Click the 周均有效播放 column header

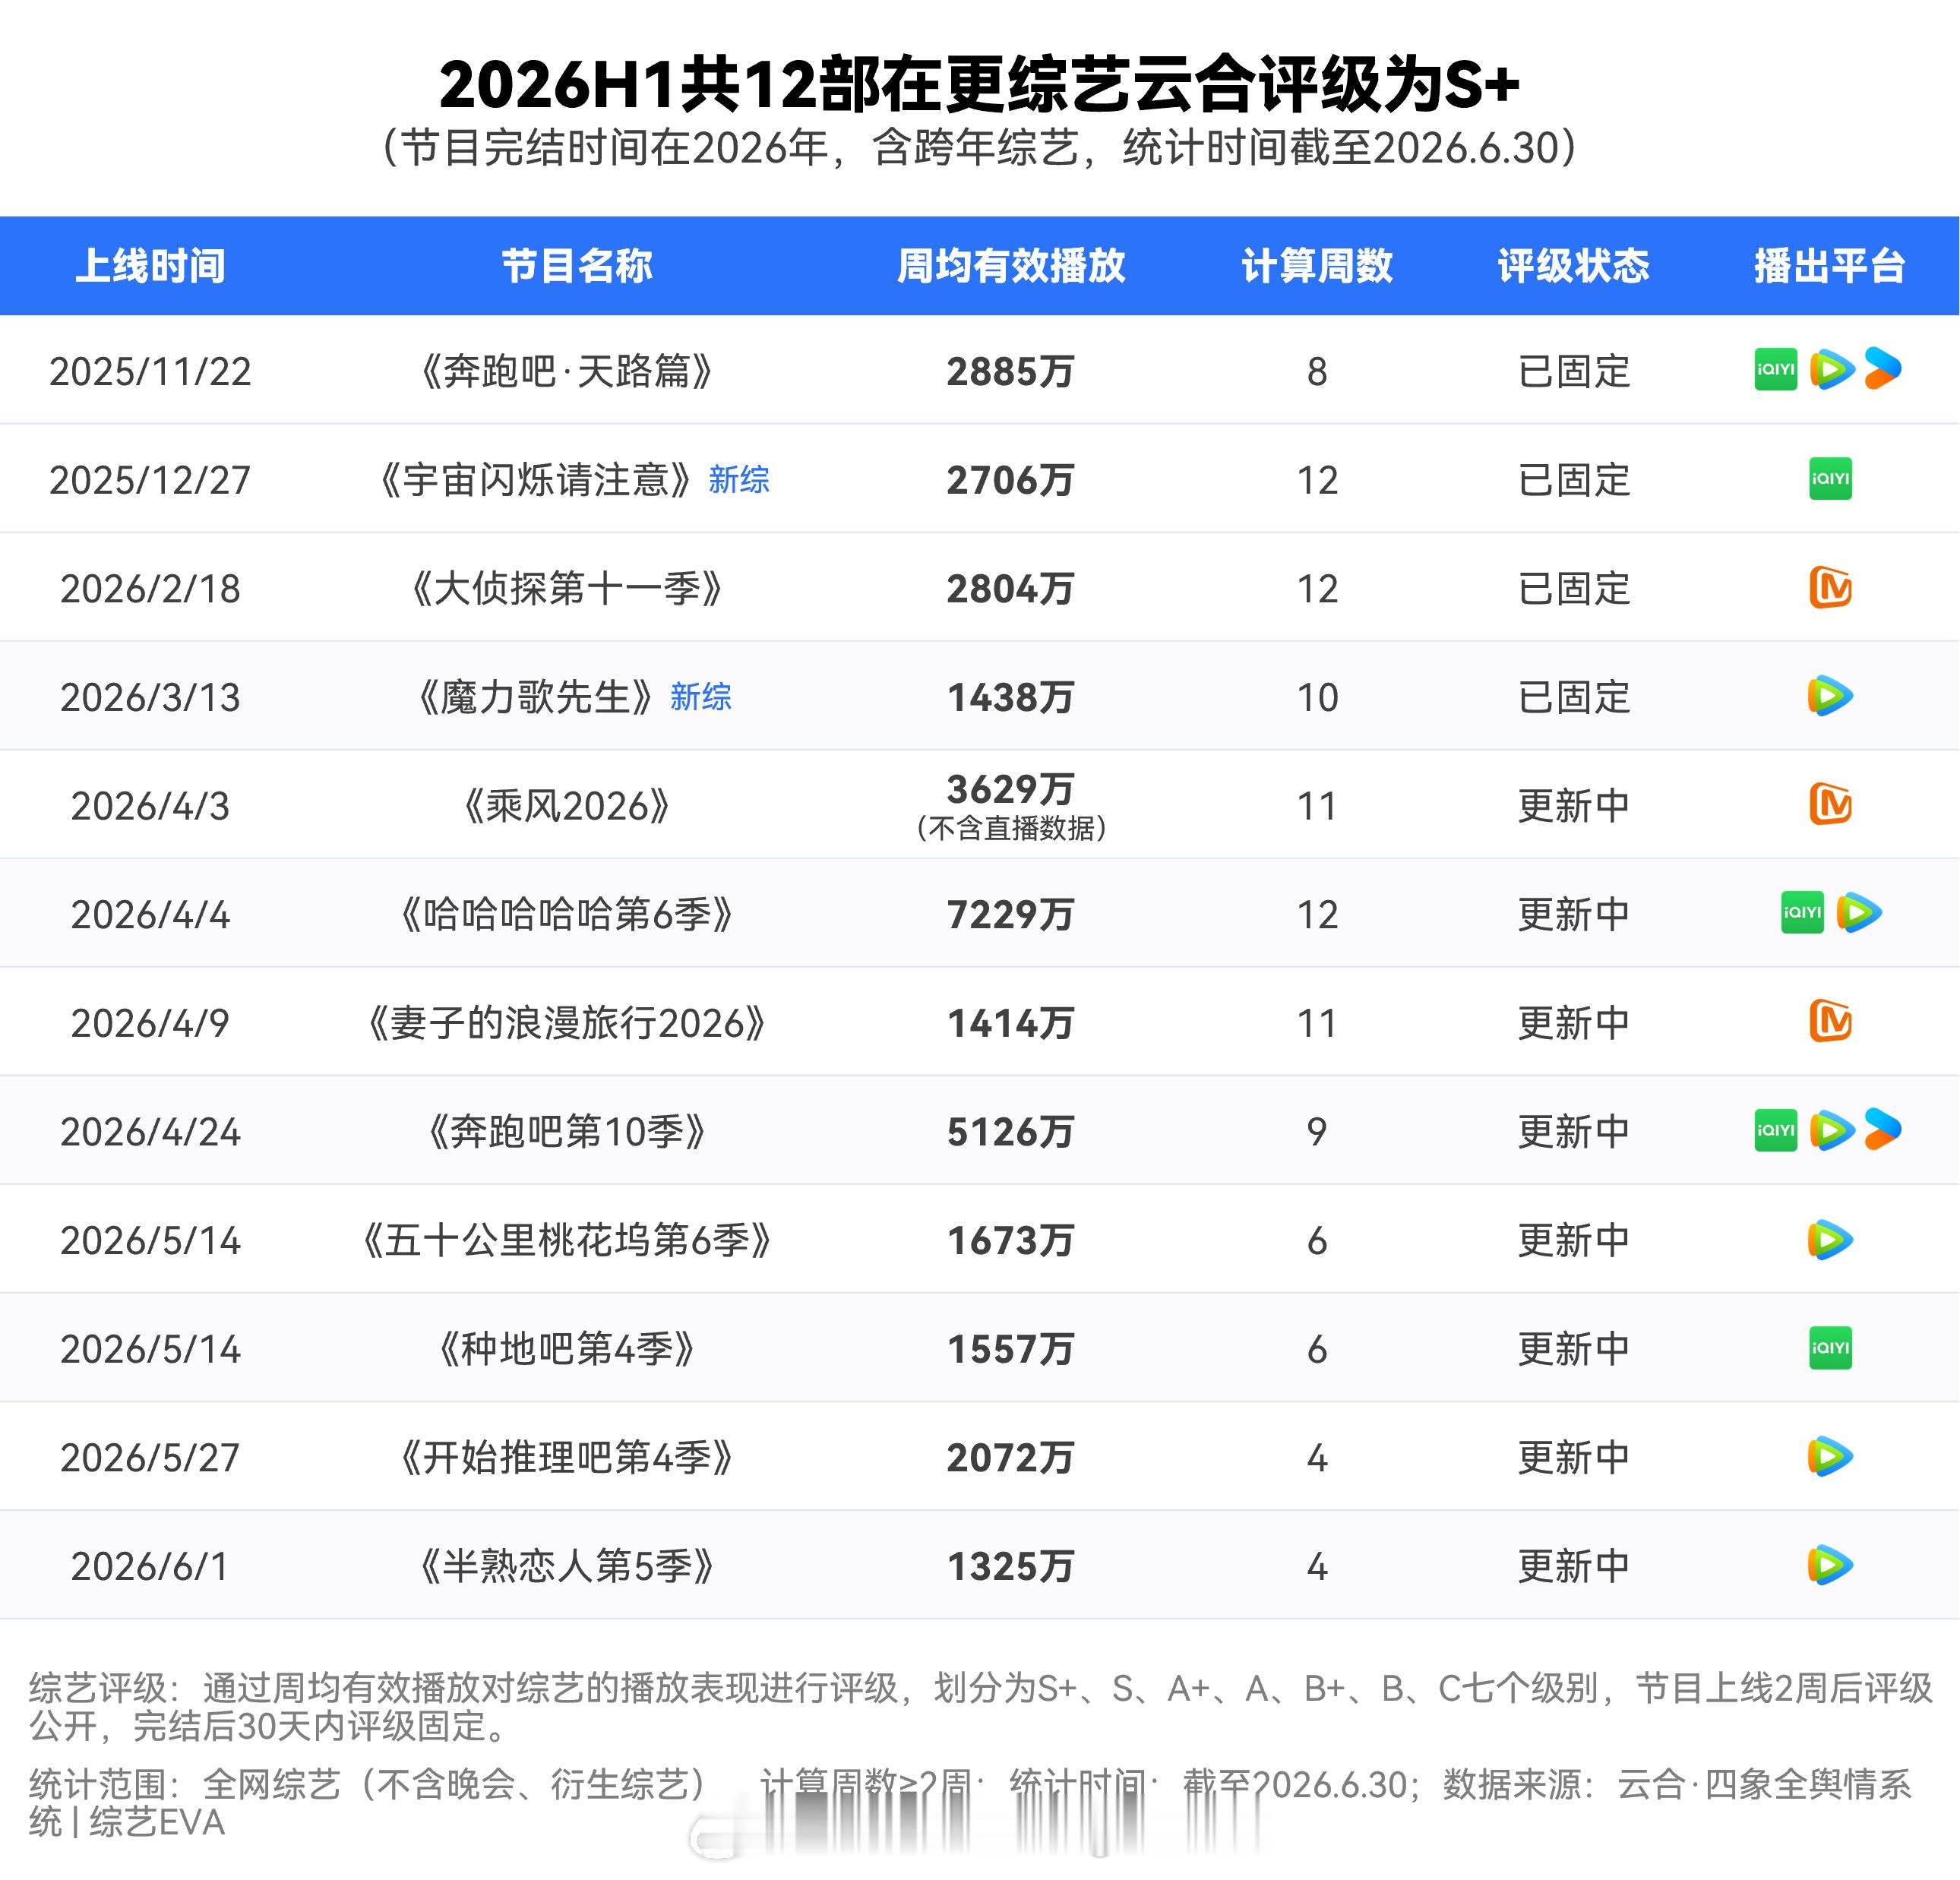click(x=1011, y=266)
